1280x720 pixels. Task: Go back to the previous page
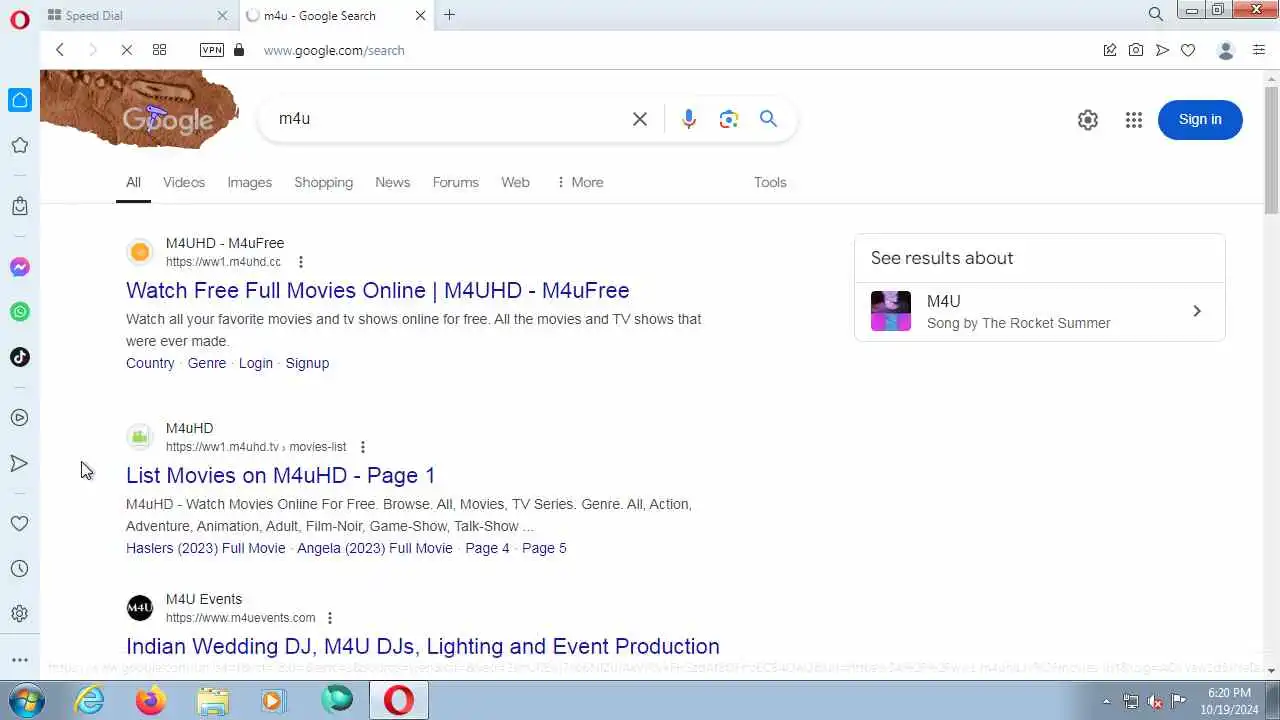pos(60,50)
